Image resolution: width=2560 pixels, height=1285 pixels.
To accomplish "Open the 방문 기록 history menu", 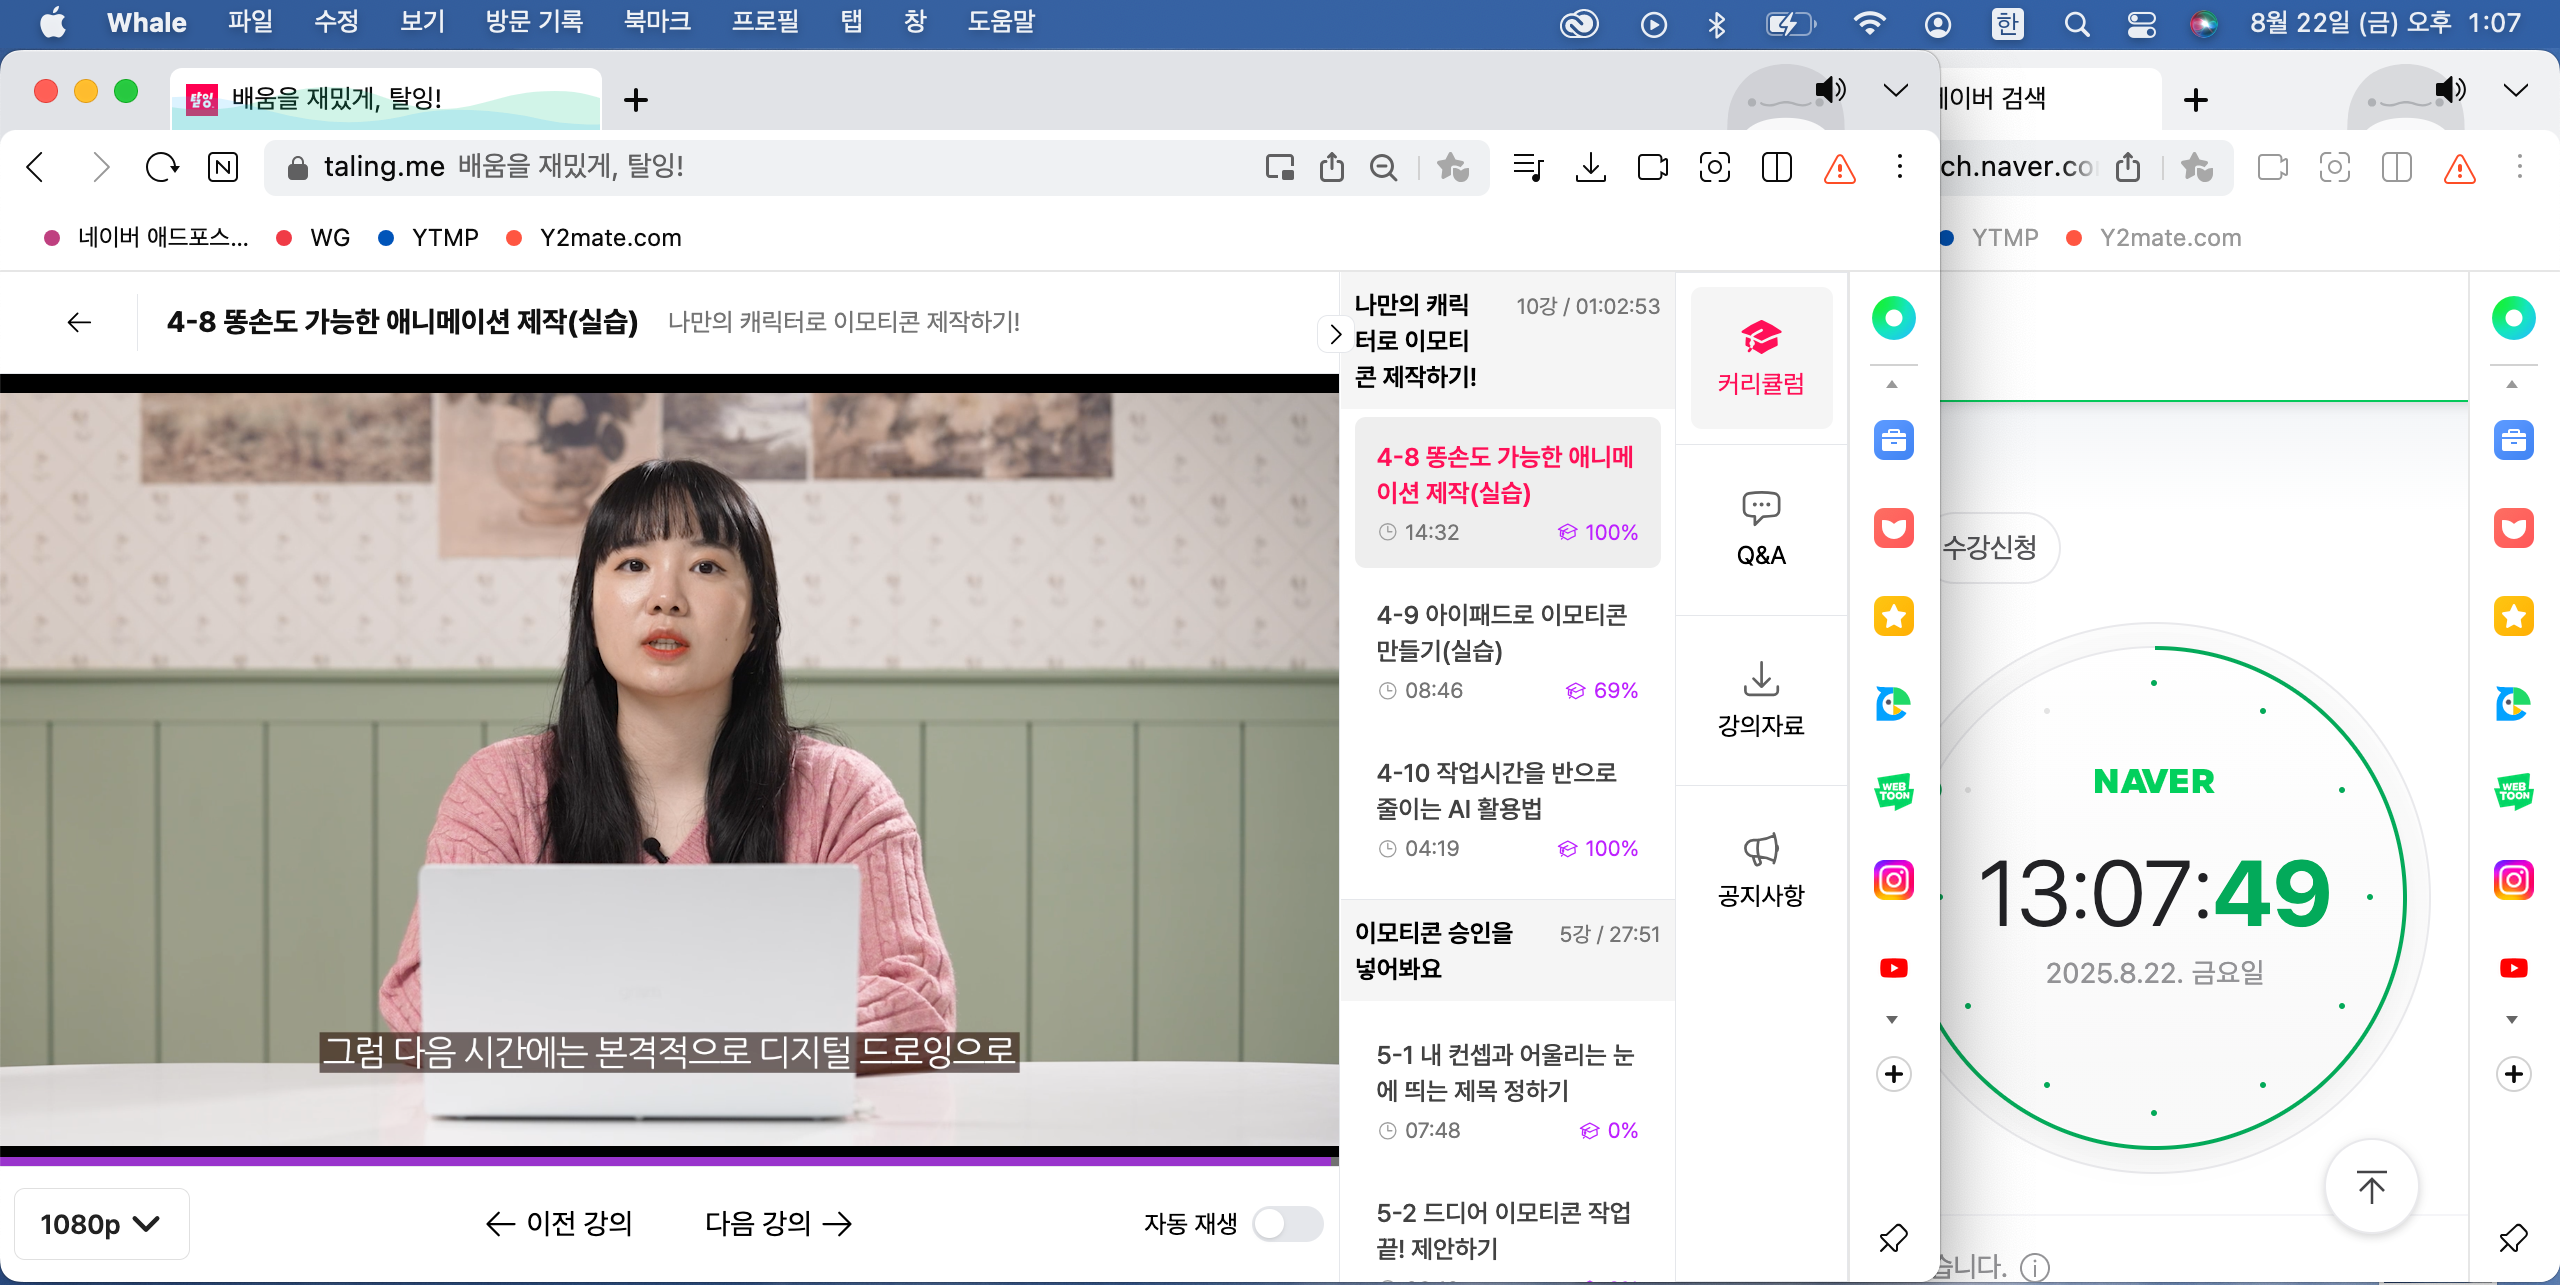I will point(534,22).
